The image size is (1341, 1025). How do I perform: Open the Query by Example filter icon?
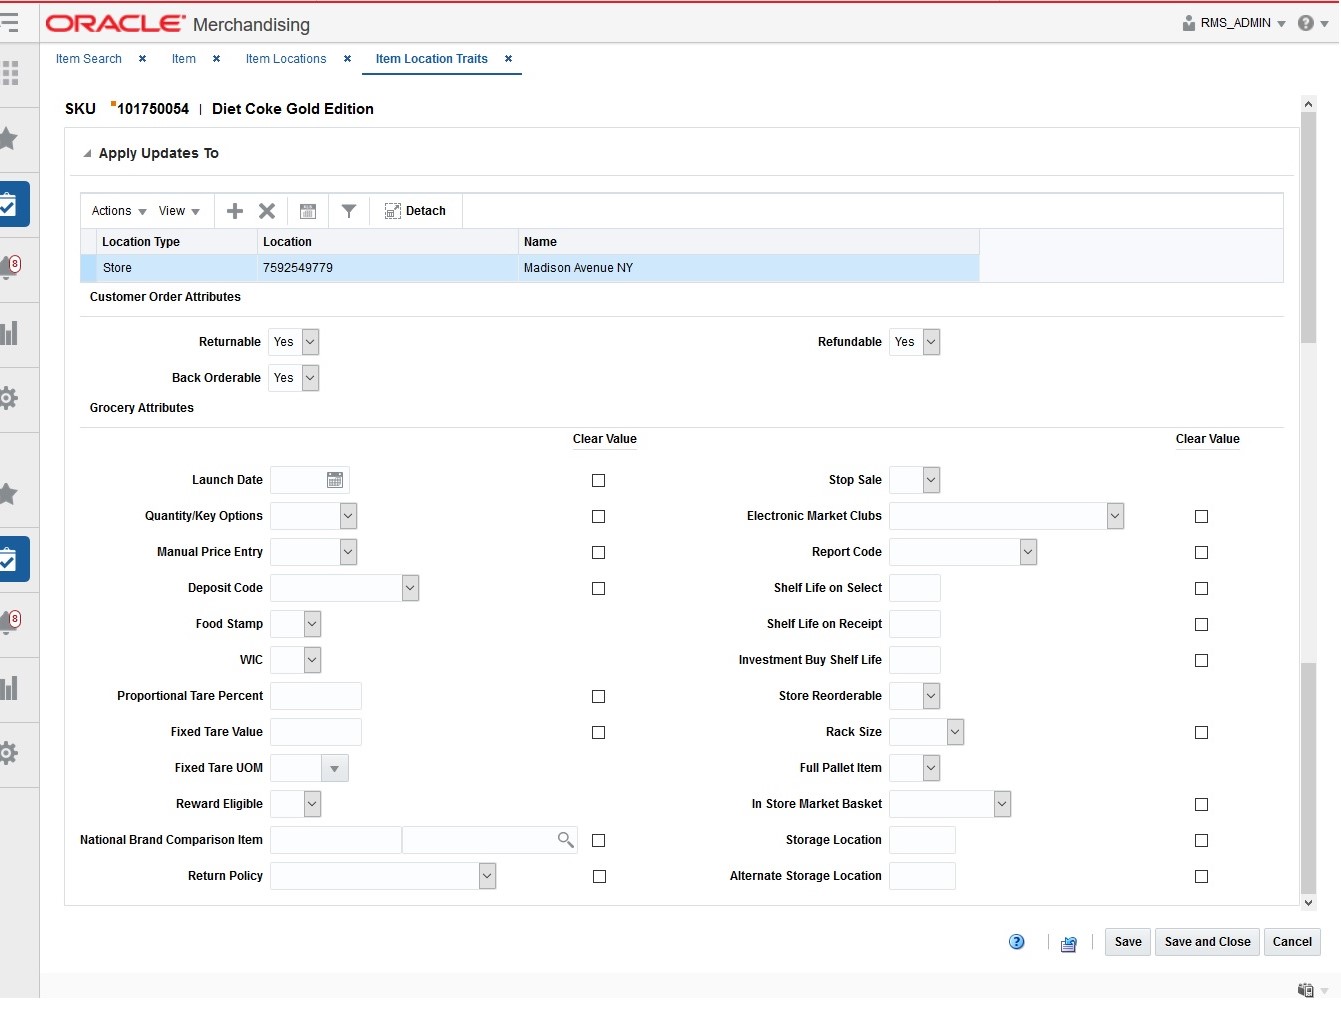point(348,211)
